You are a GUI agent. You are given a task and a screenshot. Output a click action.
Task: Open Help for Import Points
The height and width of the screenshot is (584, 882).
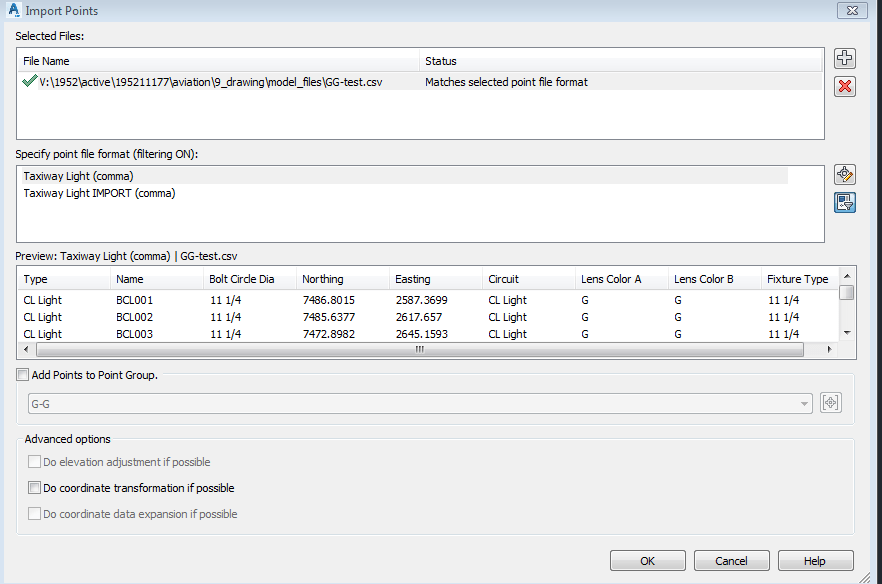click(815, 560)
